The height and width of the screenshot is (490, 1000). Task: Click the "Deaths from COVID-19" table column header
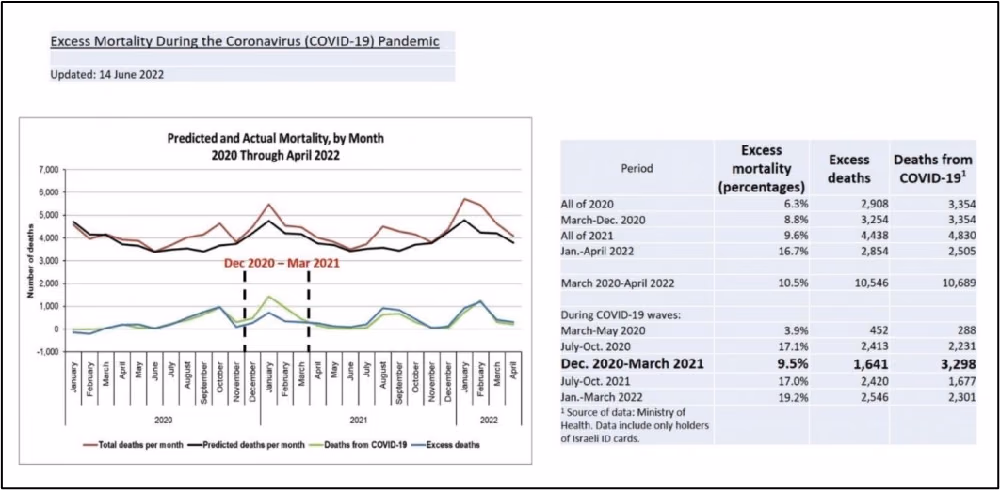[931, 169]
